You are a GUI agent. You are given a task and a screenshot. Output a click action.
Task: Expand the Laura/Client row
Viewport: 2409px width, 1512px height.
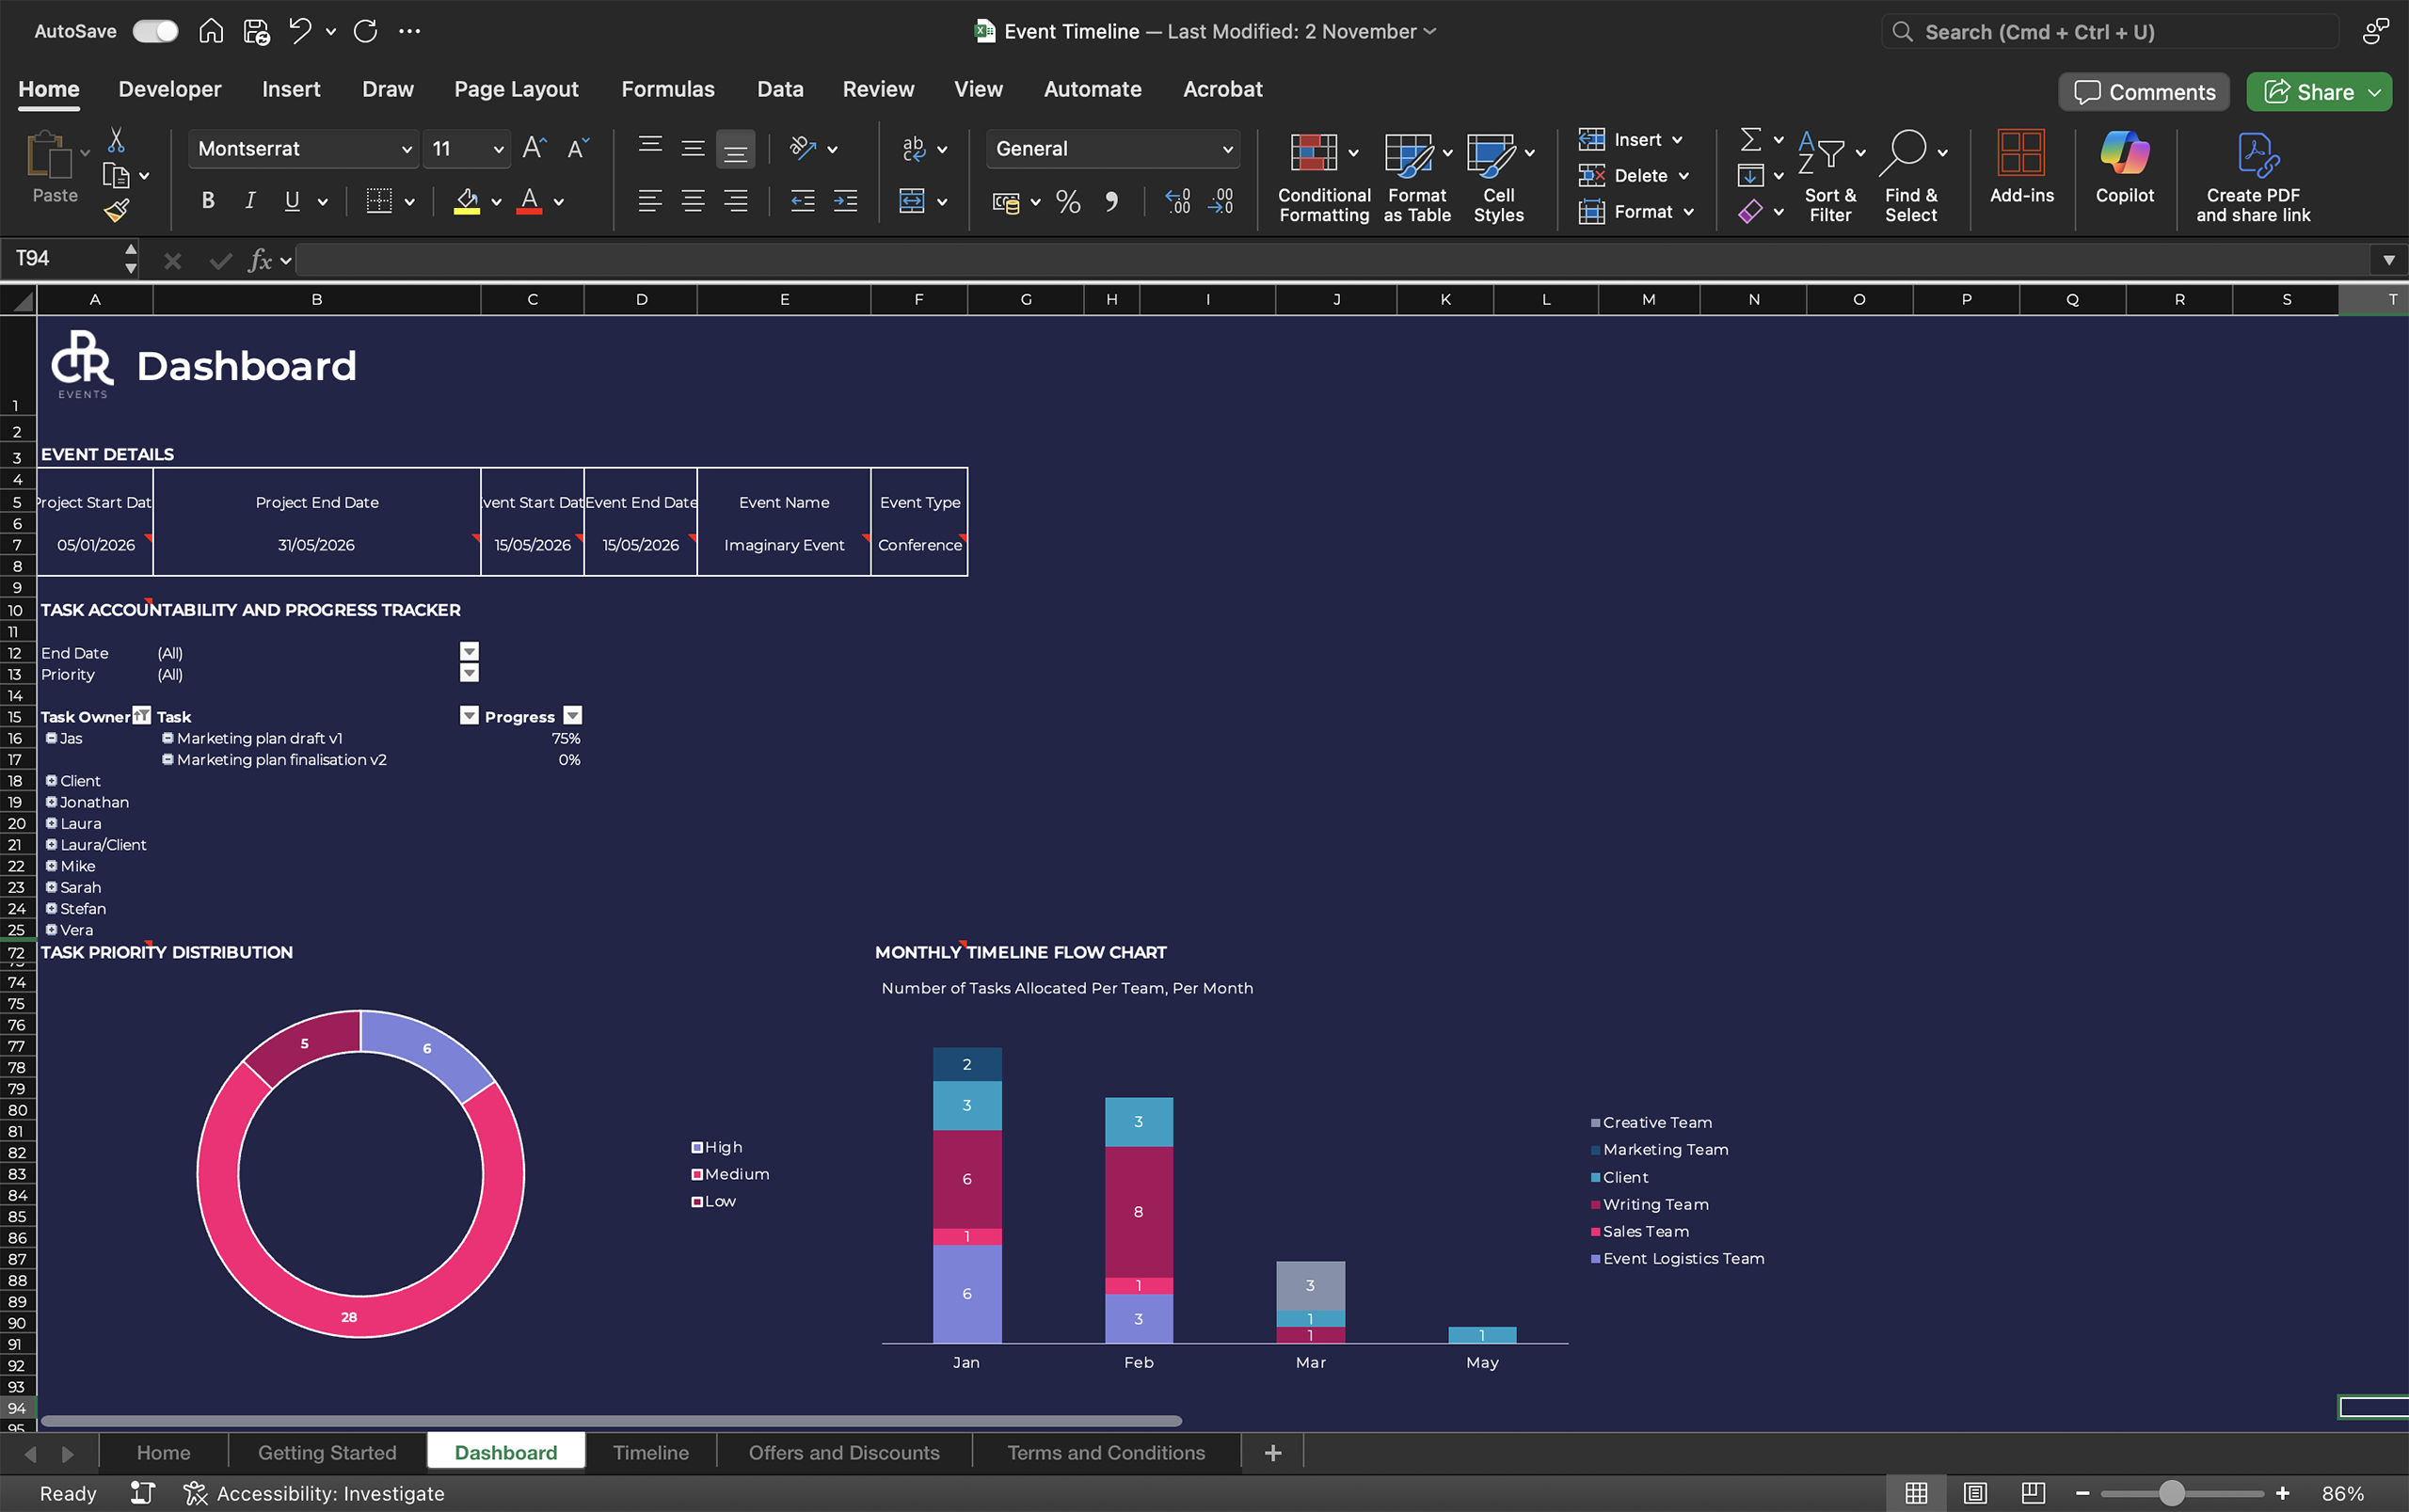point(51,845)
